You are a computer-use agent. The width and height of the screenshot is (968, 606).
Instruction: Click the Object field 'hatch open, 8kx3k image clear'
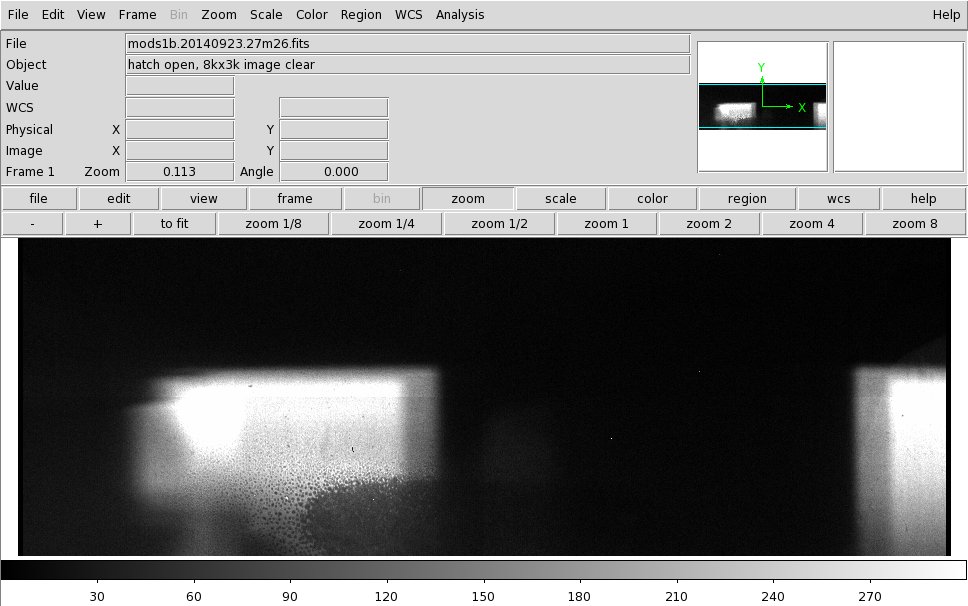407,65
